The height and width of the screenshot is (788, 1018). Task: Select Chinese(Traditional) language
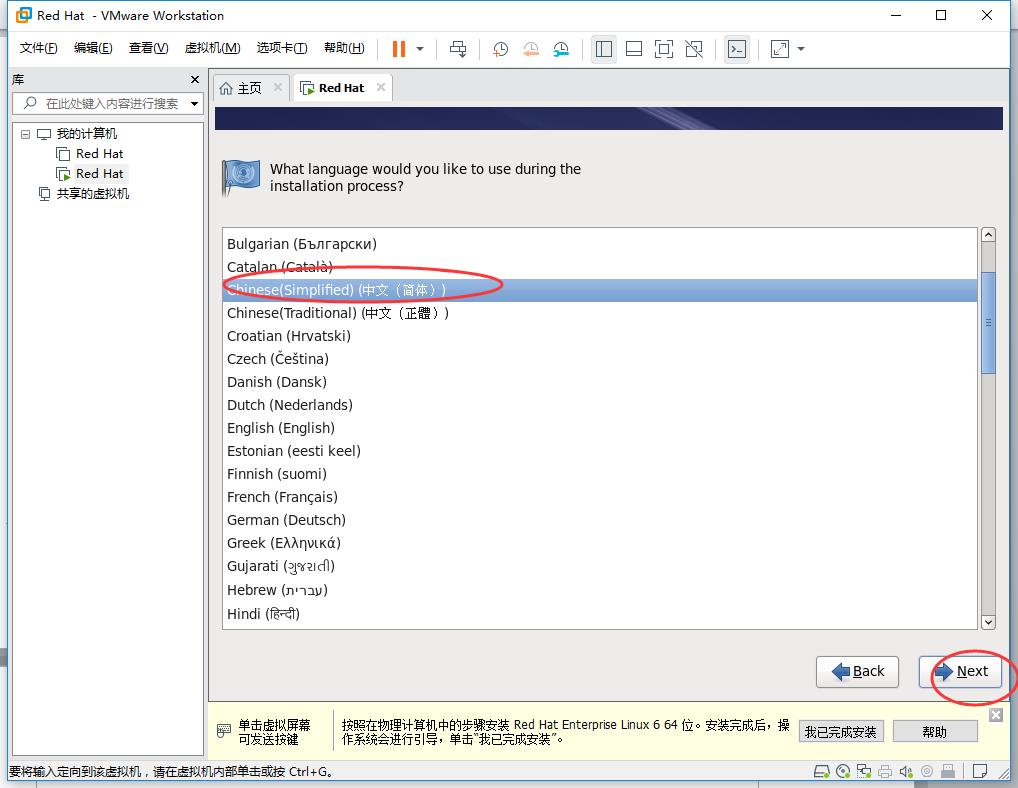[599, 313]
